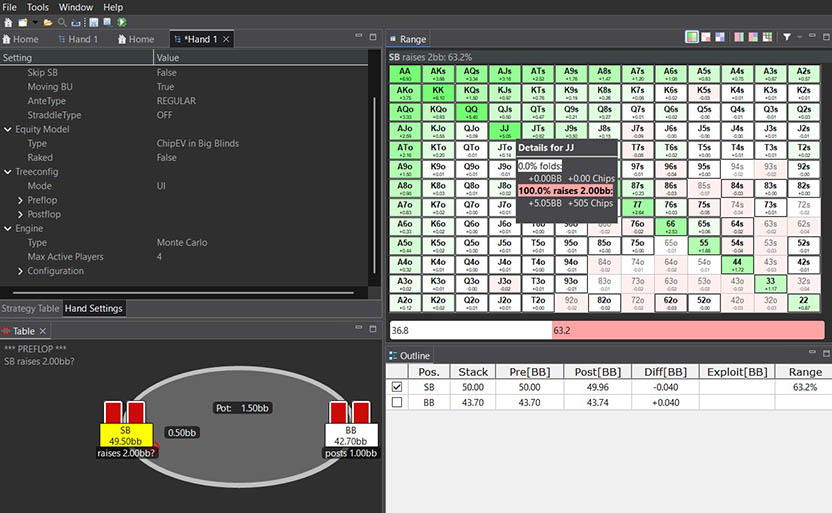832x513 pixels.
Task: Click the Save As icon in toolbar
Action: pyautogui.click(x=108, y=22)
